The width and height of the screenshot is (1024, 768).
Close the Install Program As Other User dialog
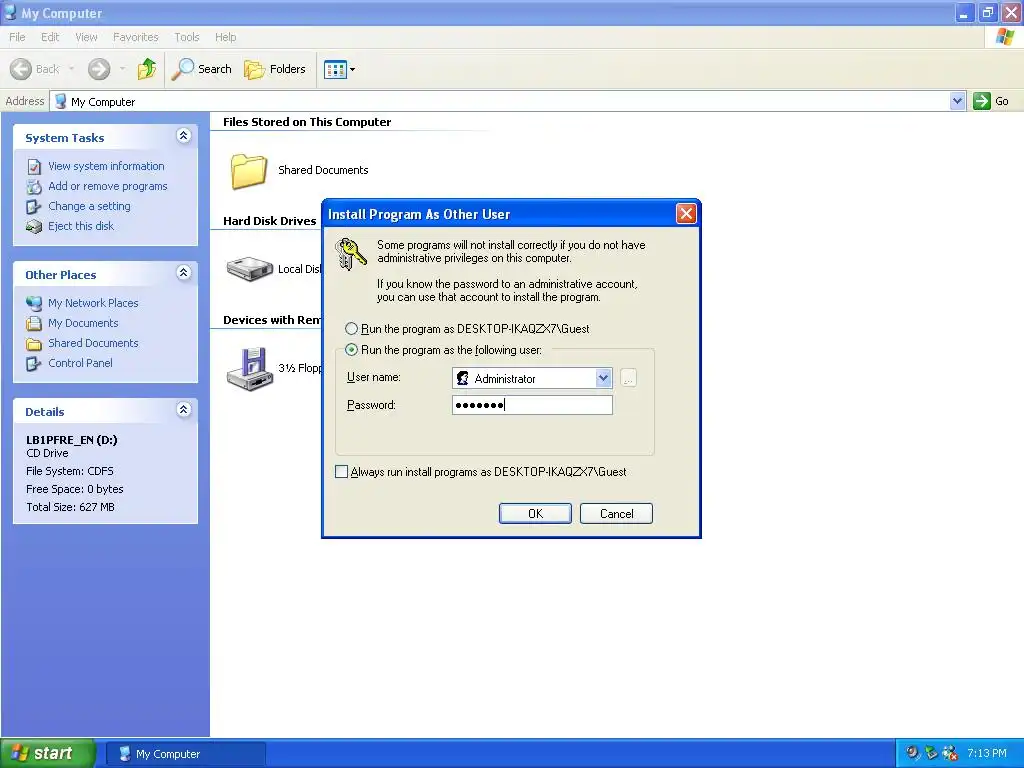pos(686,214)
